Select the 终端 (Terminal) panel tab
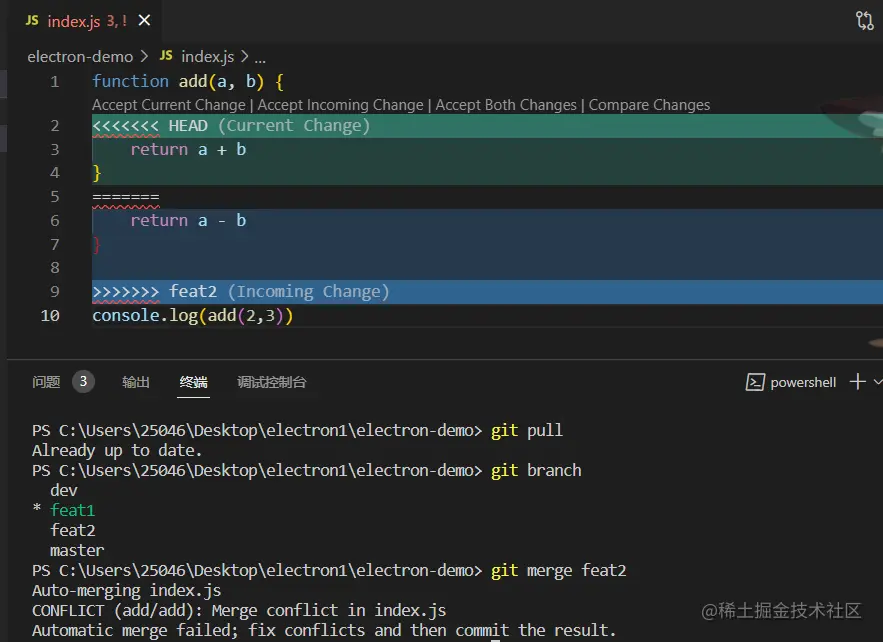The height and width of the screenshot is (642, 883). point(193,382)
